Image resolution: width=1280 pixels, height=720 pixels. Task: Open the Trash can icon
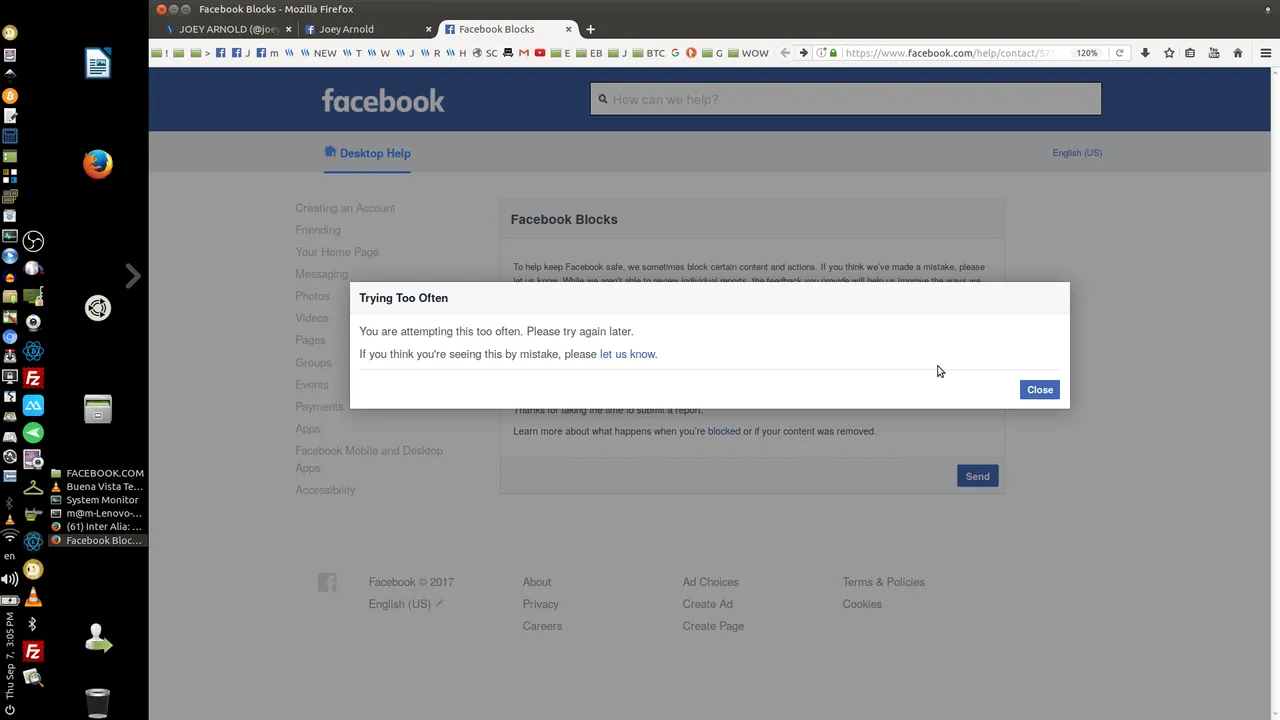tap(98, 703)
